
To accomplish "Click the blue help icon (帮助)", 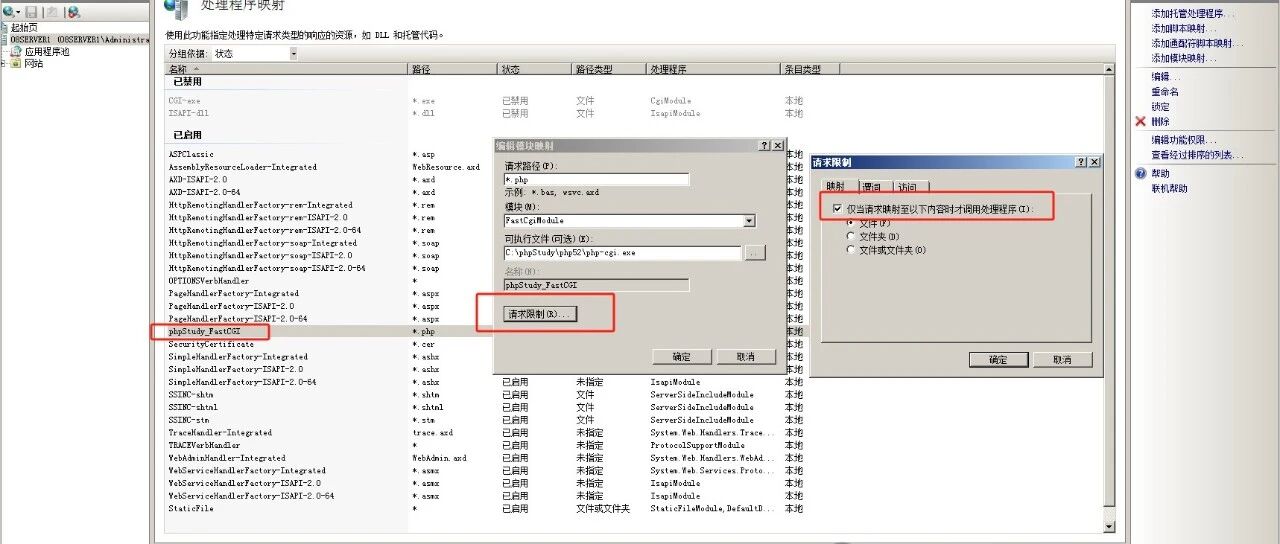I will point(1140,173).
